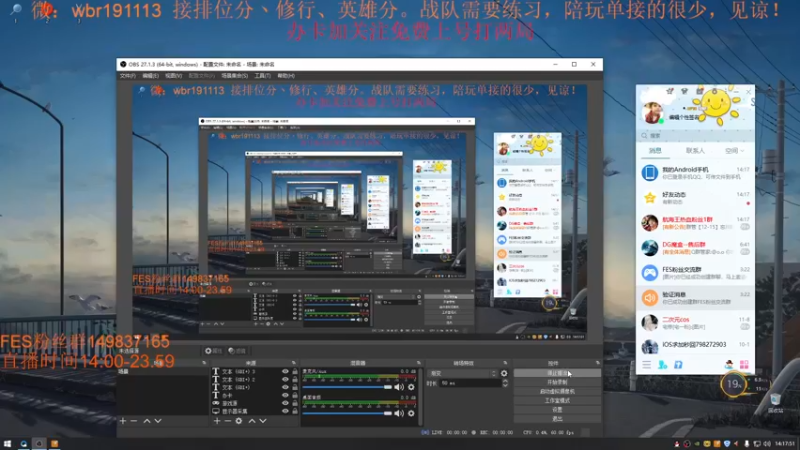Open source properties gear in the sources toolbar
This screenshot has width=800, height=450.
239,421
